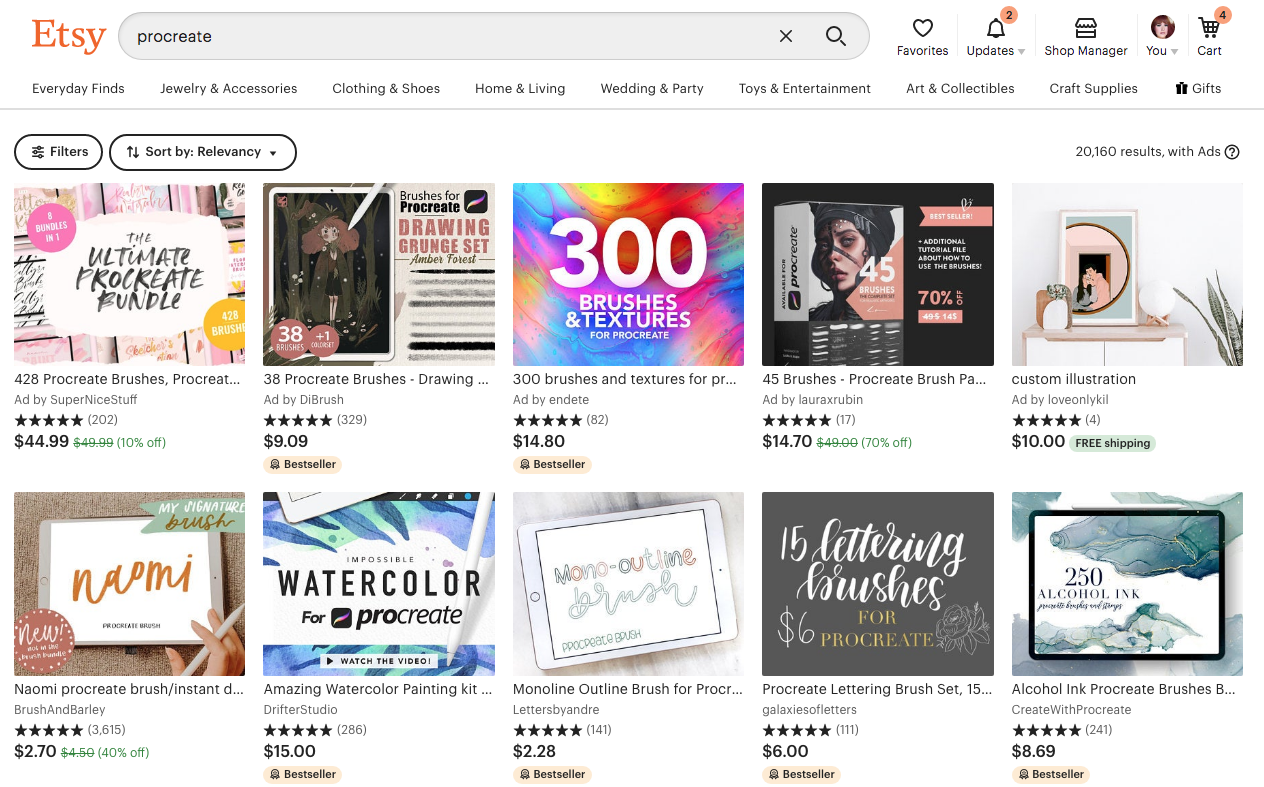Expand the You profile menu

(1162, 37)
